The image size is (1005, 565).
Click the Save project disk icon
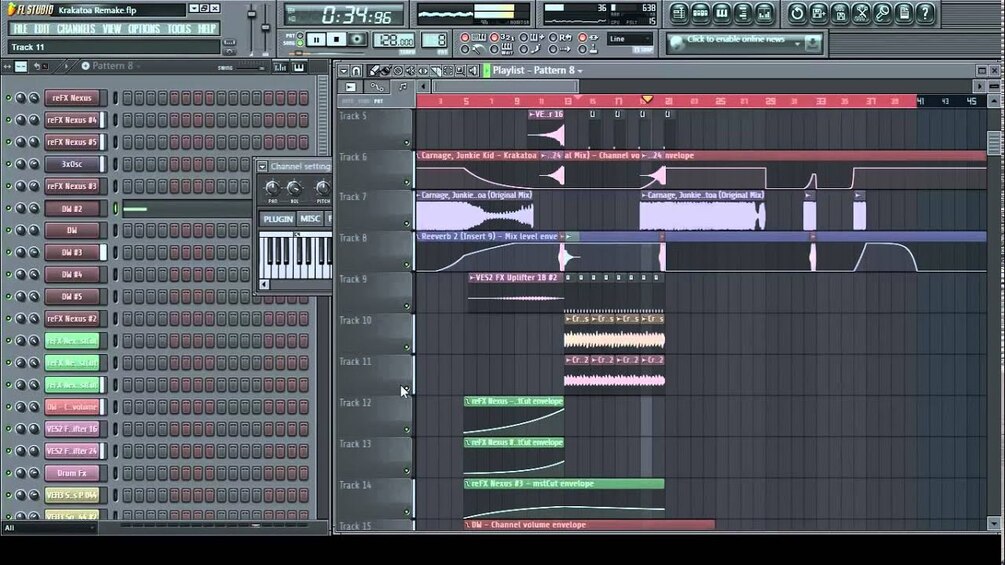818,13
